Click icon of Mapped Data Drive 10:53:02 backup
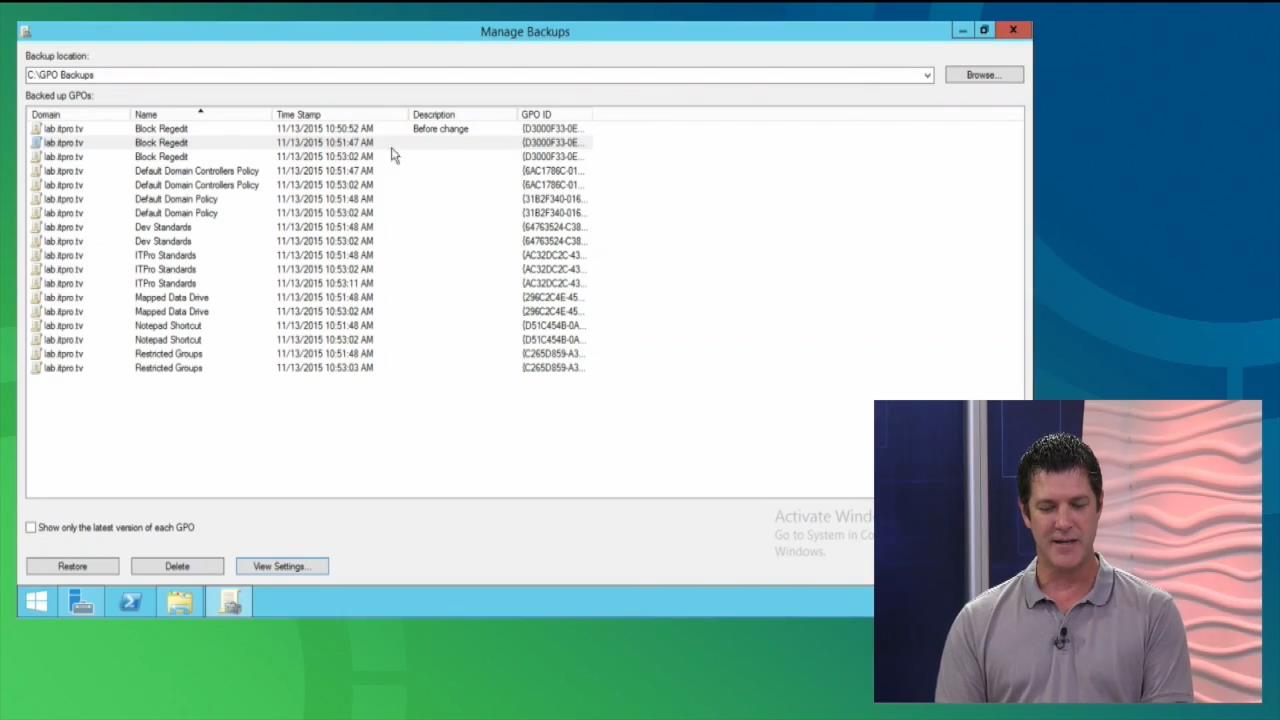Screen dimensions: 1280x720 coord(36,311)
